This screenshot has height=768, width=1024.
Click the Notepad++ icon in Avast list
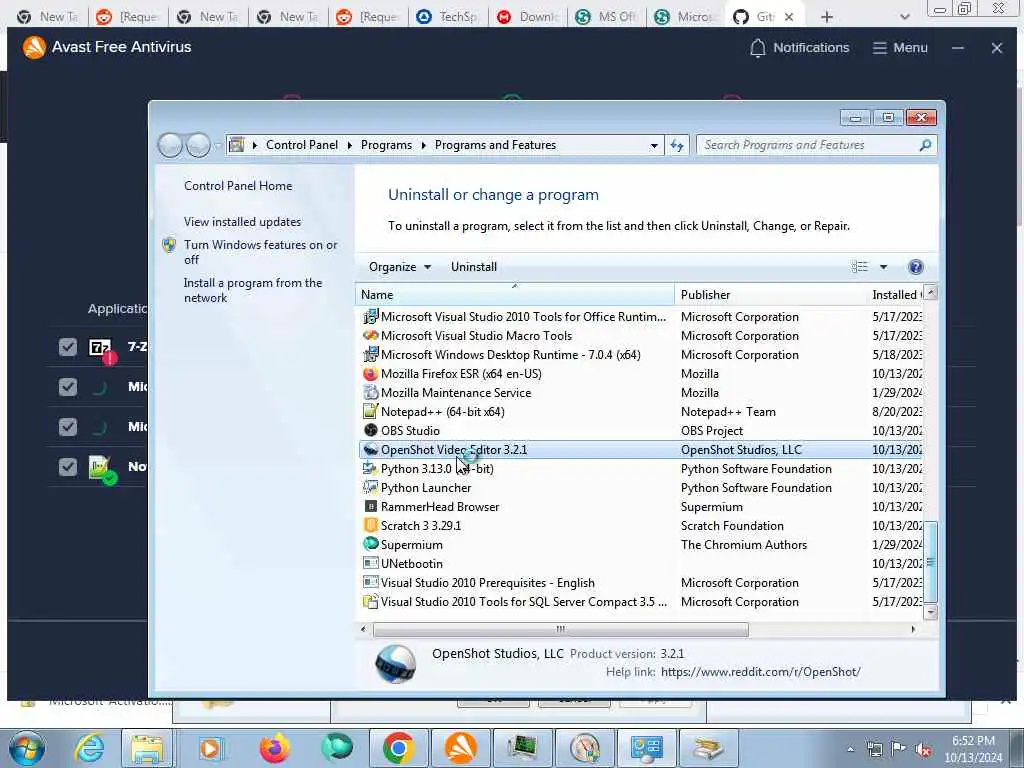(101, 467)
